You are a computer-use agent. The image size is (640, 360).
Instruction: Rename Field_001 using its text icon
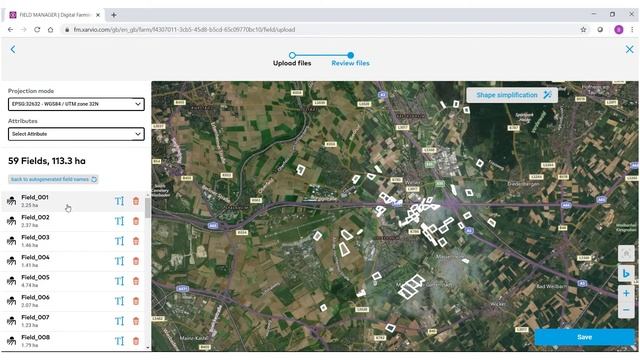click(x=119, y=201)
